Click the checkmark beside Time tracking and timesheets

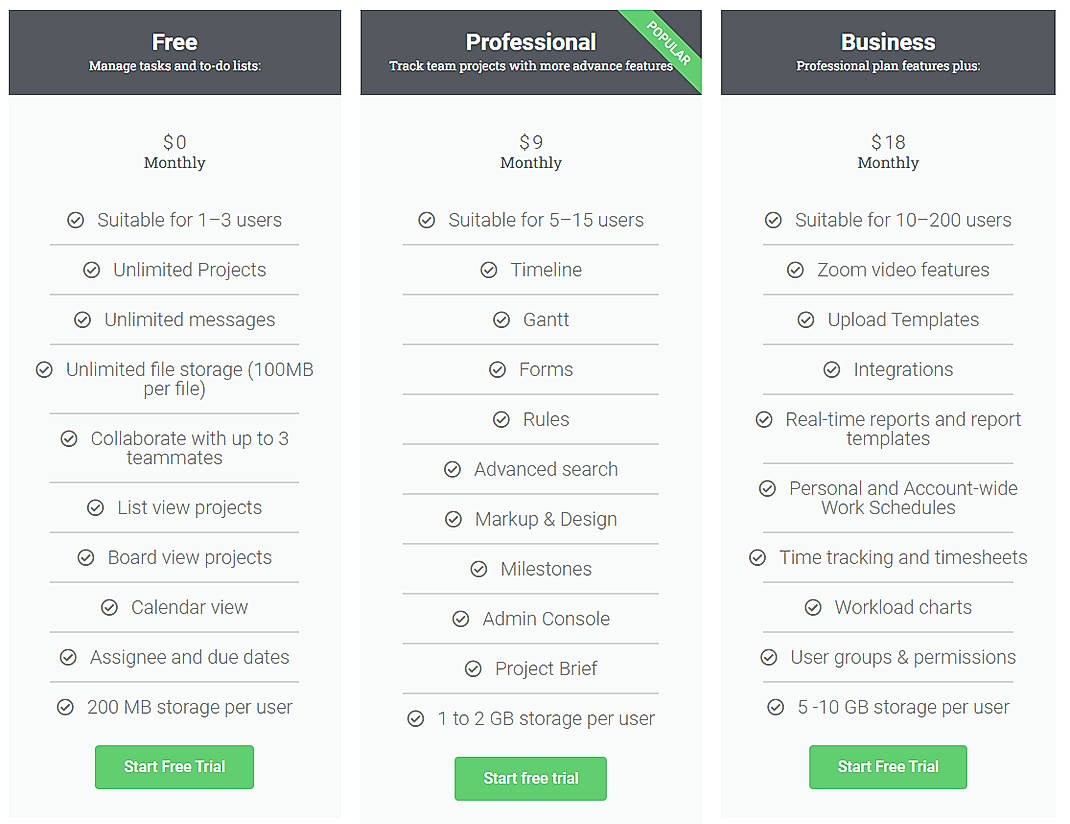(x=757, y=557)
